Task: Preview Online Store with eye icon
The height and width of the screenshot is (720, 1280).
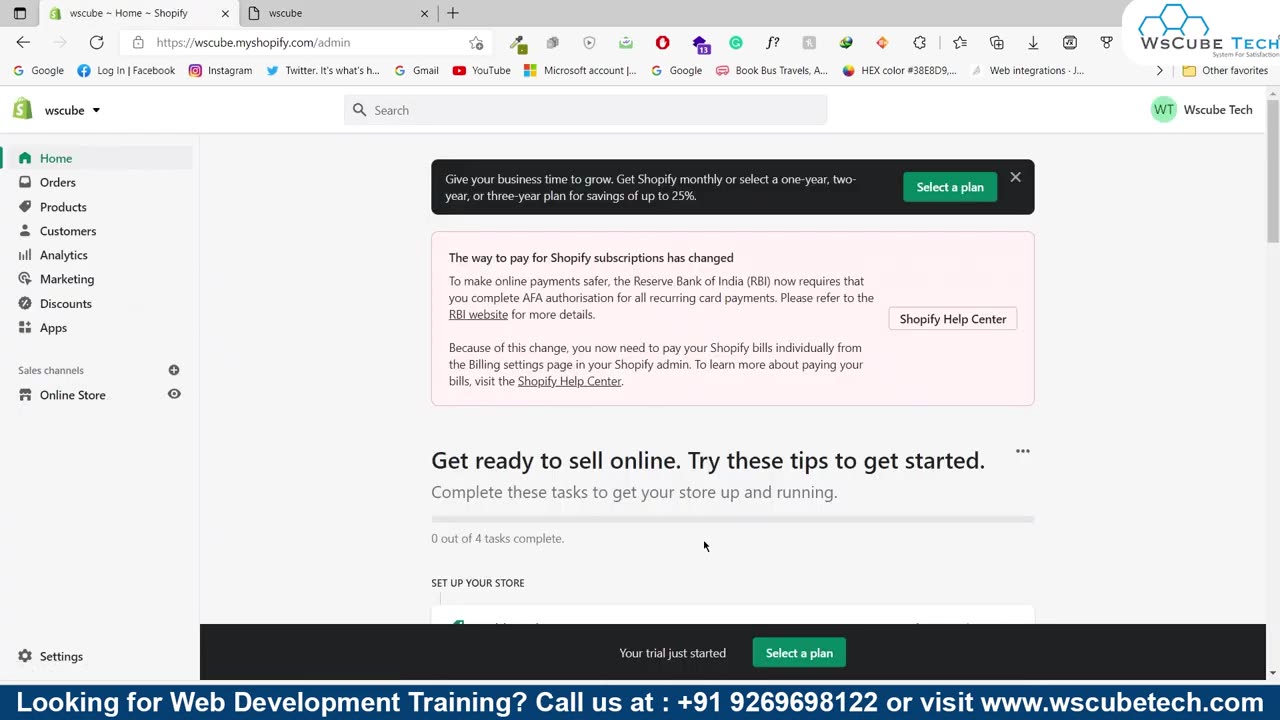Action: pos(174,394)
